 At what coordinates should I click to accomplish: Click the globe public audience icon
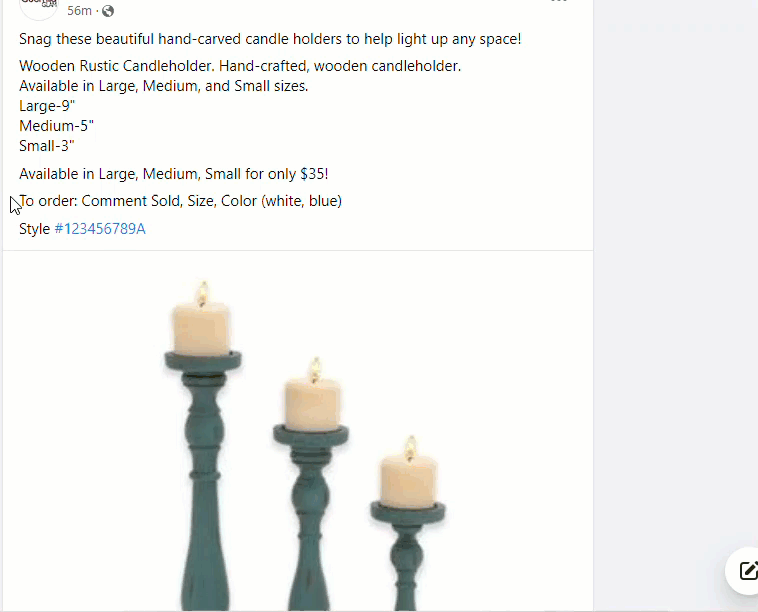tap(108, 11)
